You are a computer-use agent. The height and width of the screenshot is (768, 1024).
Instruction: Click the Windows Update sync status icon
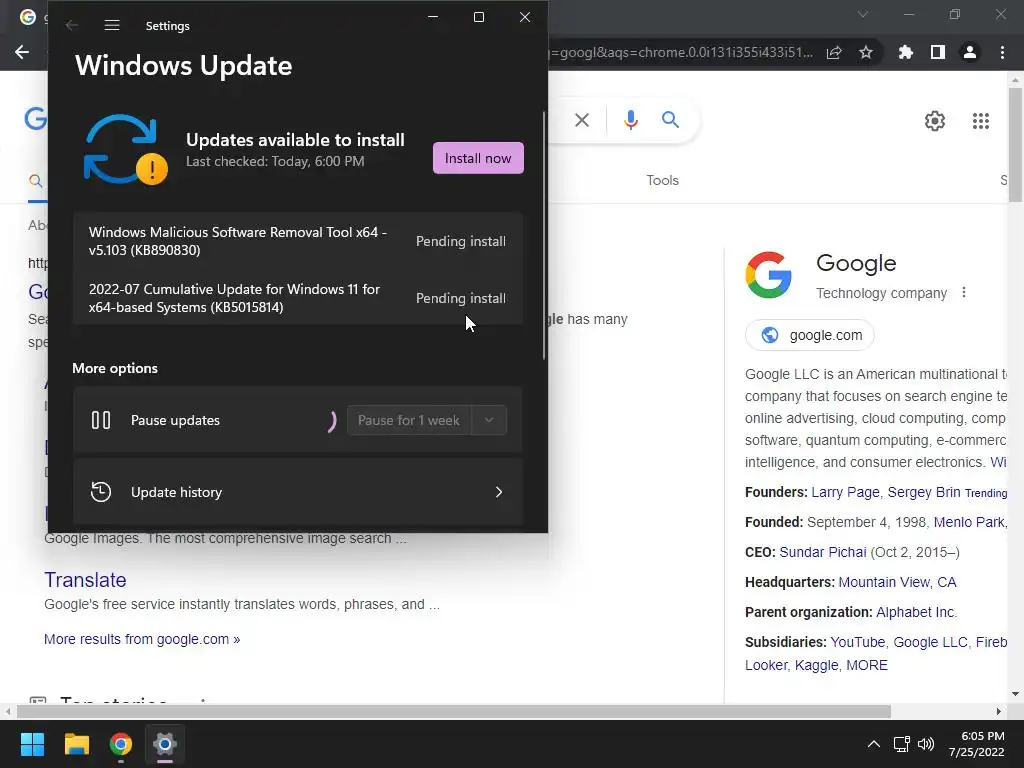click(125, 150)
